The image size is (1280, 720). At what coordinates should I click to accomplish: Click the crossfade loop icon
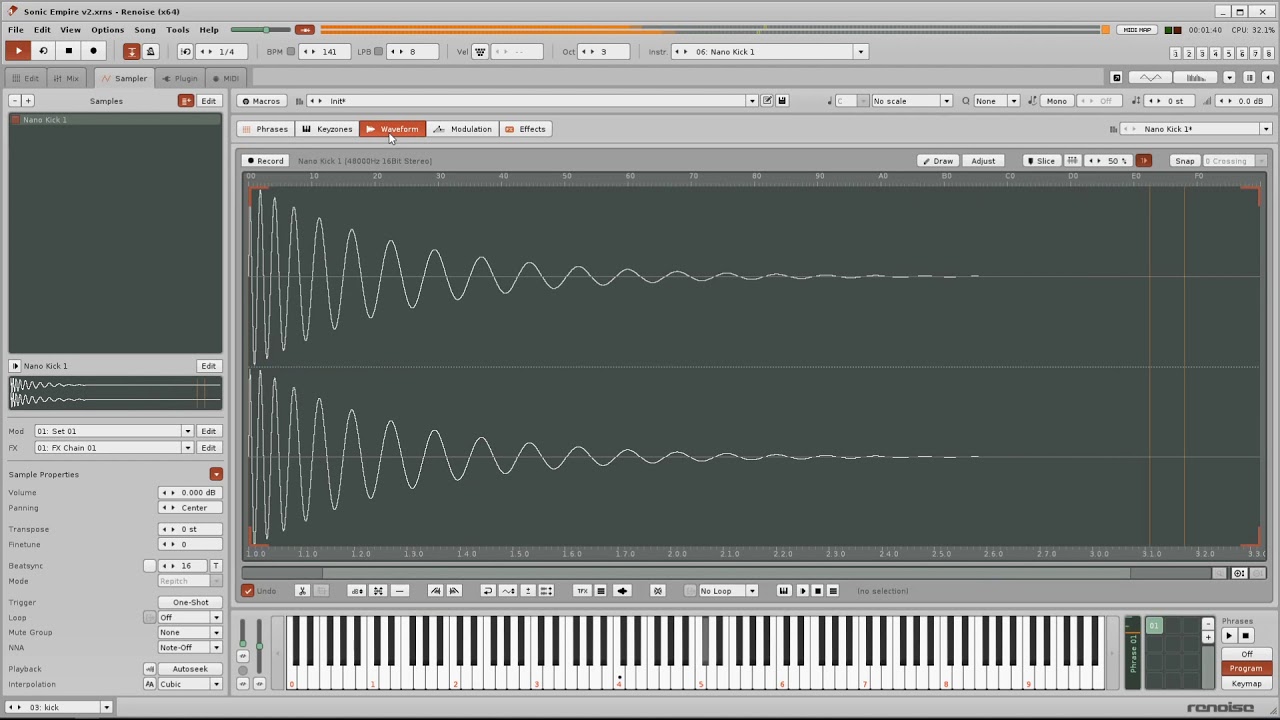pos(658,591)
